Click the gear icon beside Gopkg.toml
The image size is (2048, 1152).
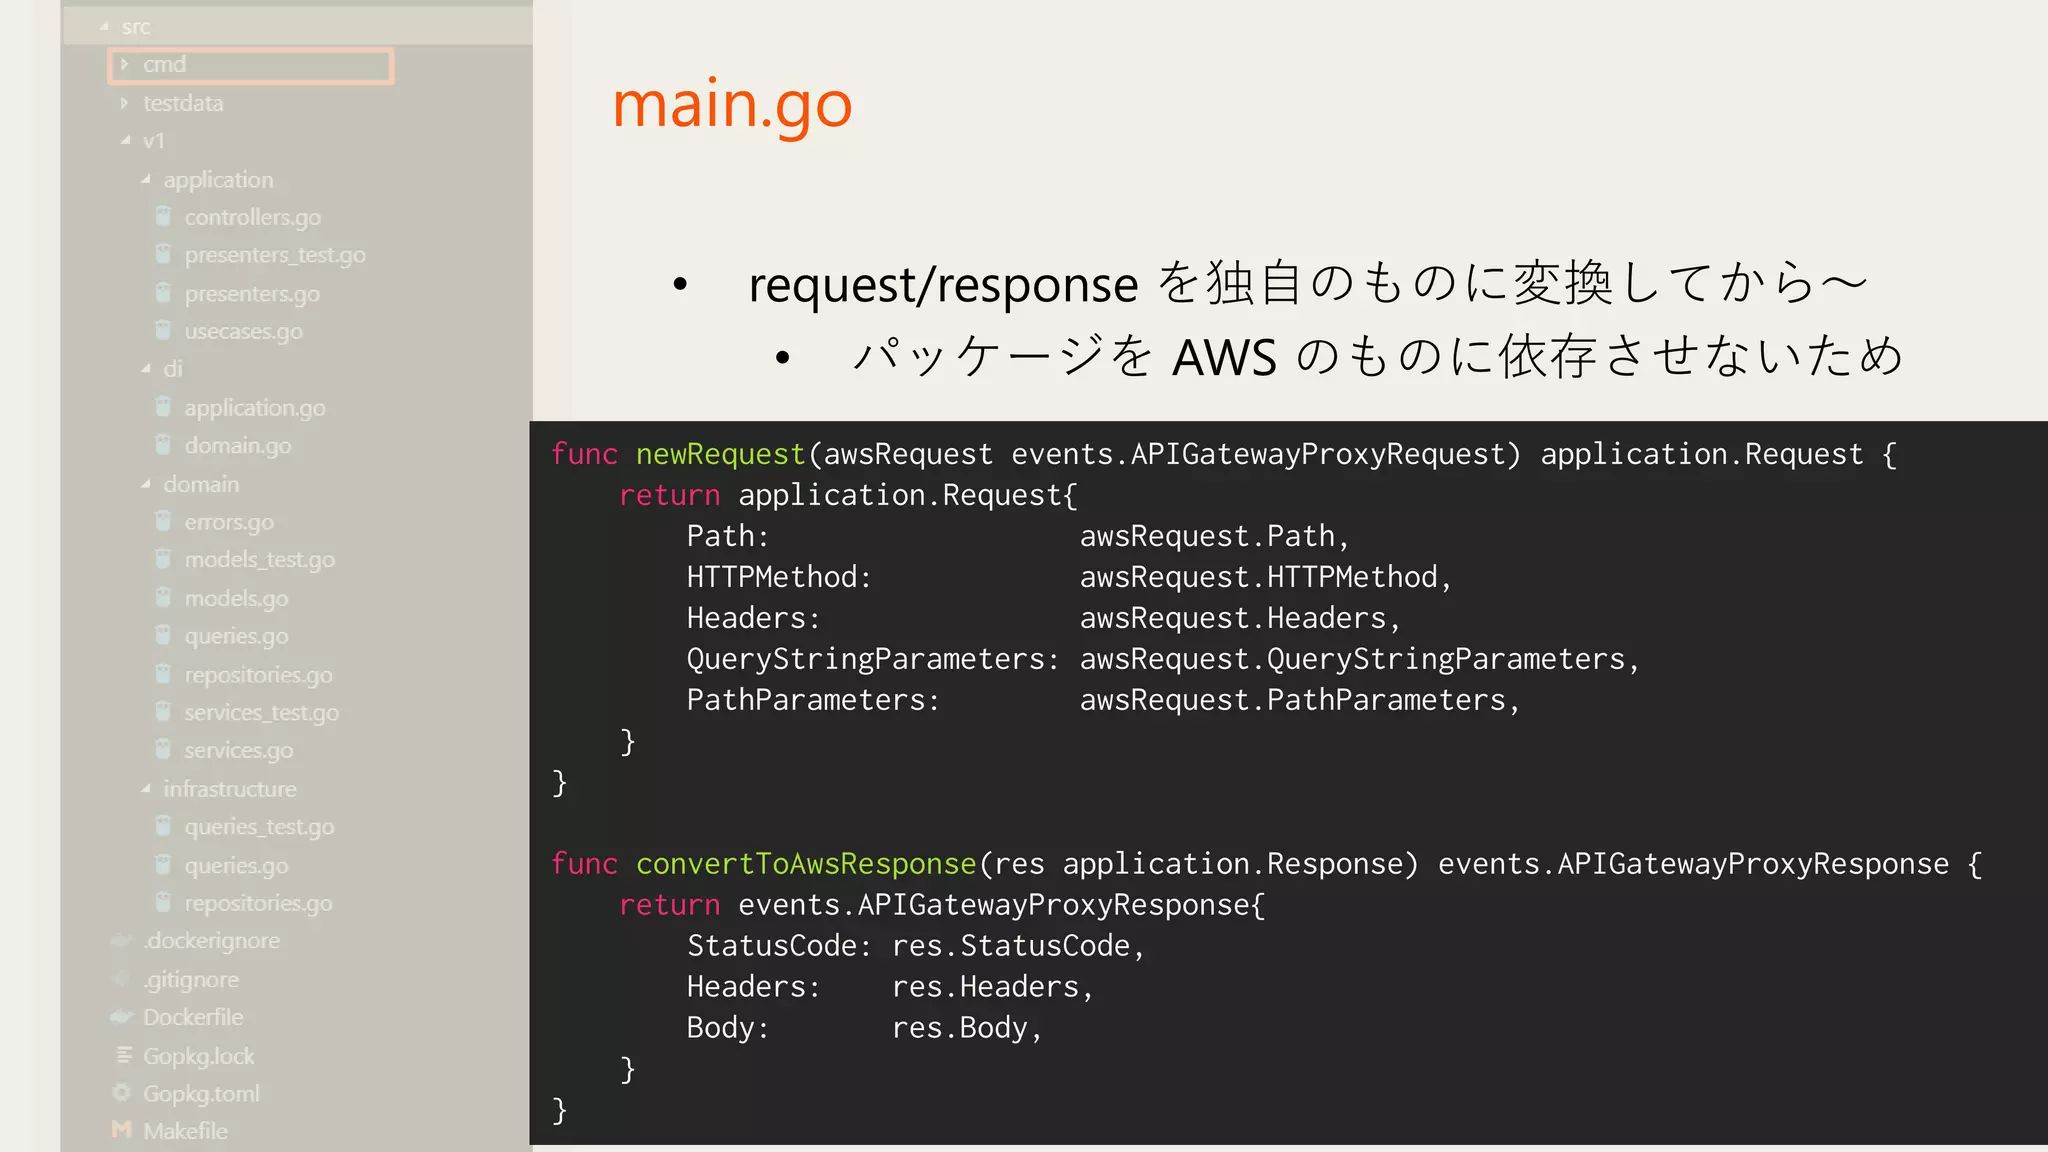point(122,1093)
